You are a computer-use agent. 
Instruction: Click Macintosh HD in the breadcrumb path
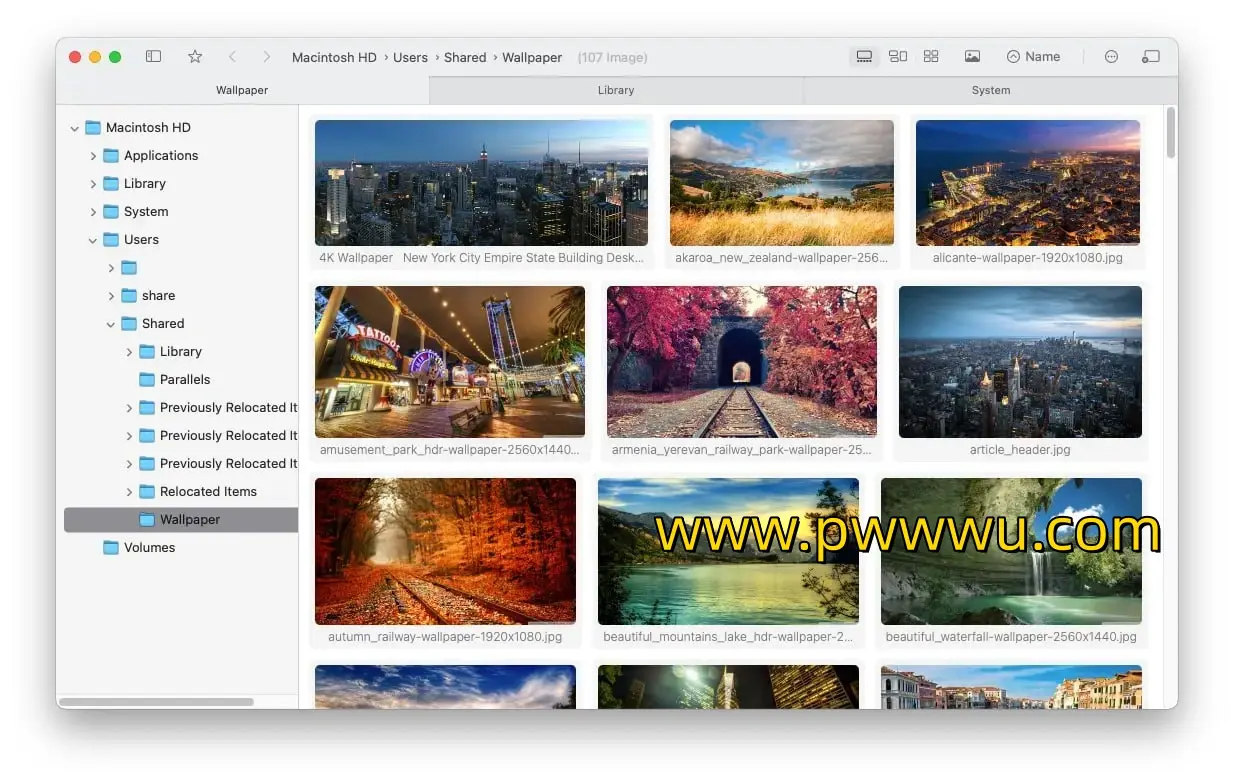(x=334, y=57)
